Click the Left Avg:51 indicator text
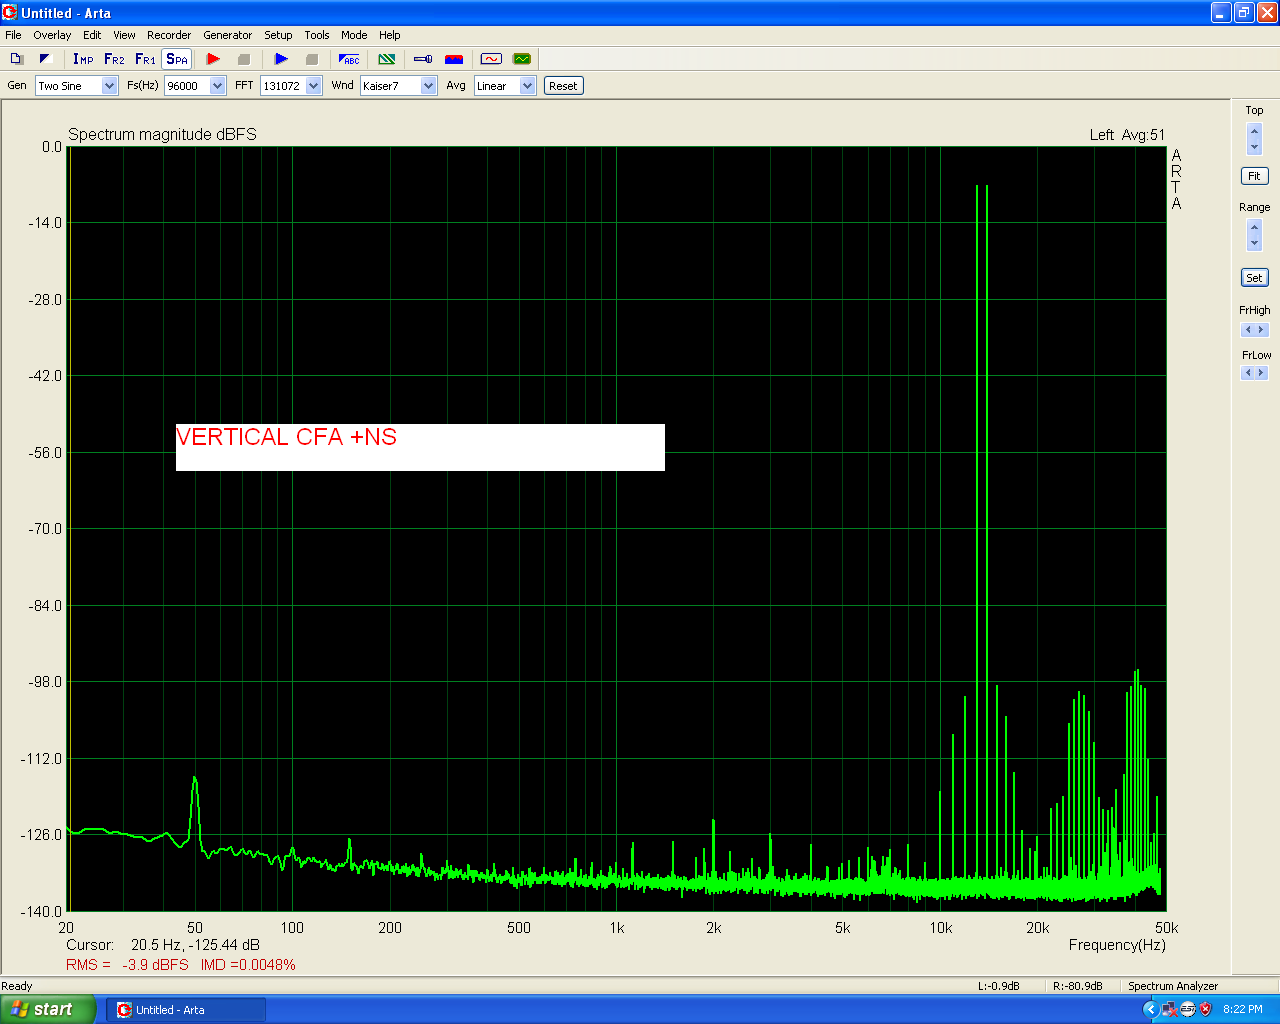1280x1024 pixels. [x=1127, y=135]
